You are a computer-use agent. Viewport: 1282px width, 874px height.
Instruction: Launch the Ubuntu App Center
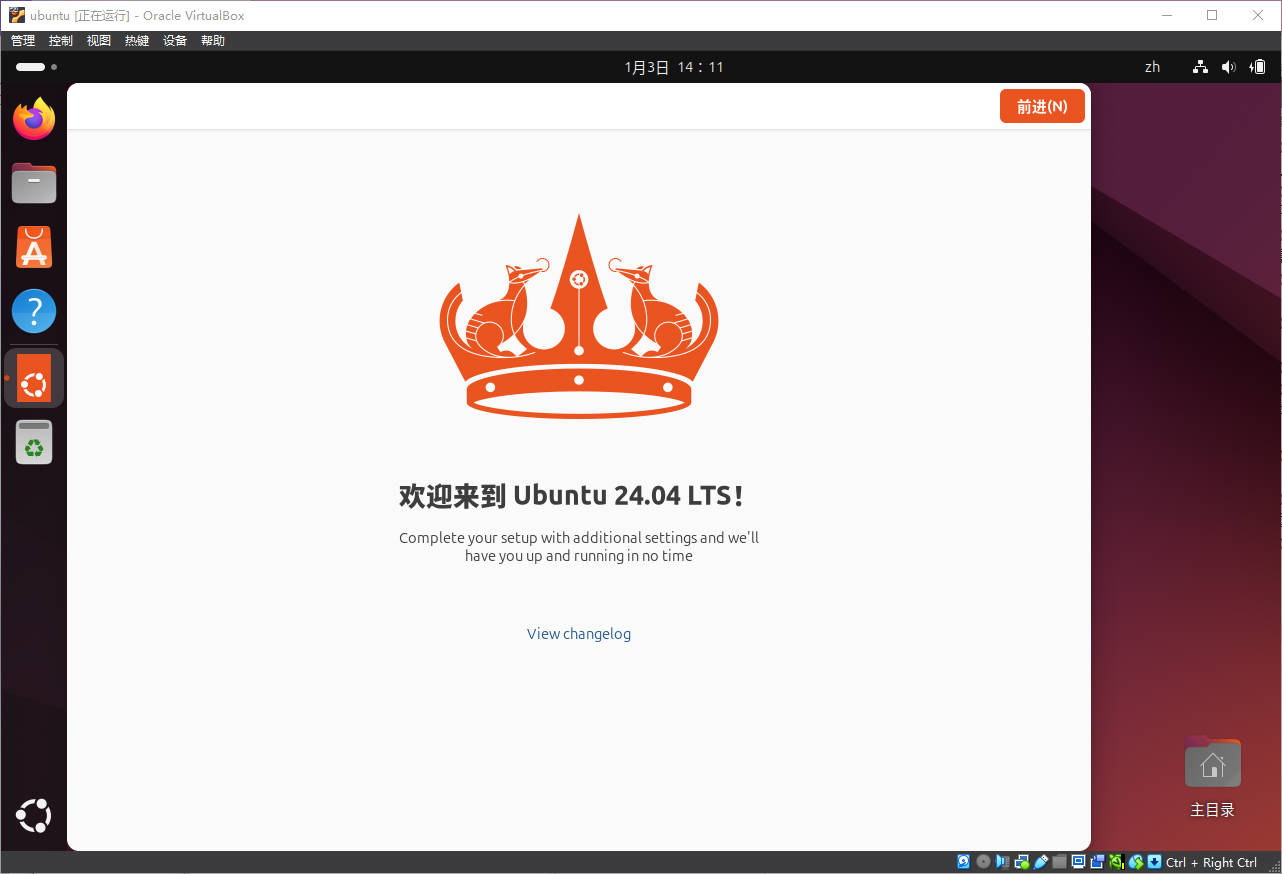[34, 248]
